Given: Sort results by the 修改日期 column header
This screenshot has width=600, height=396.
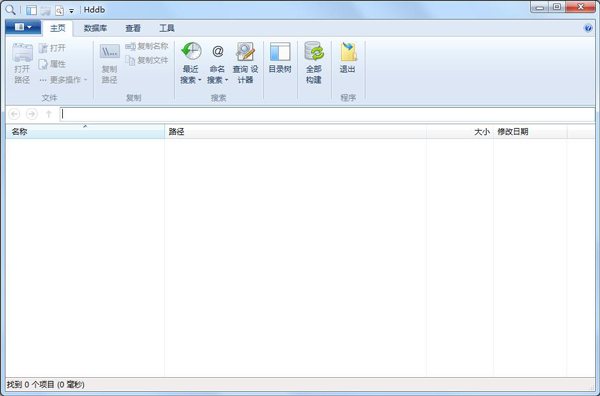Looking at the screenshot, I should point(530,132).
